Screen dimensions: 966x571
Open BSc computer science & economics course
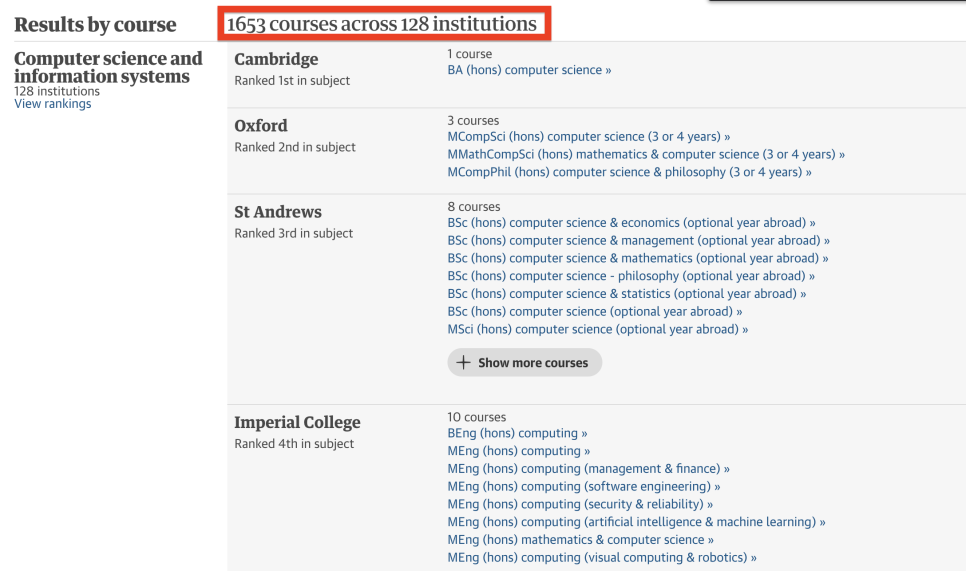631,223
